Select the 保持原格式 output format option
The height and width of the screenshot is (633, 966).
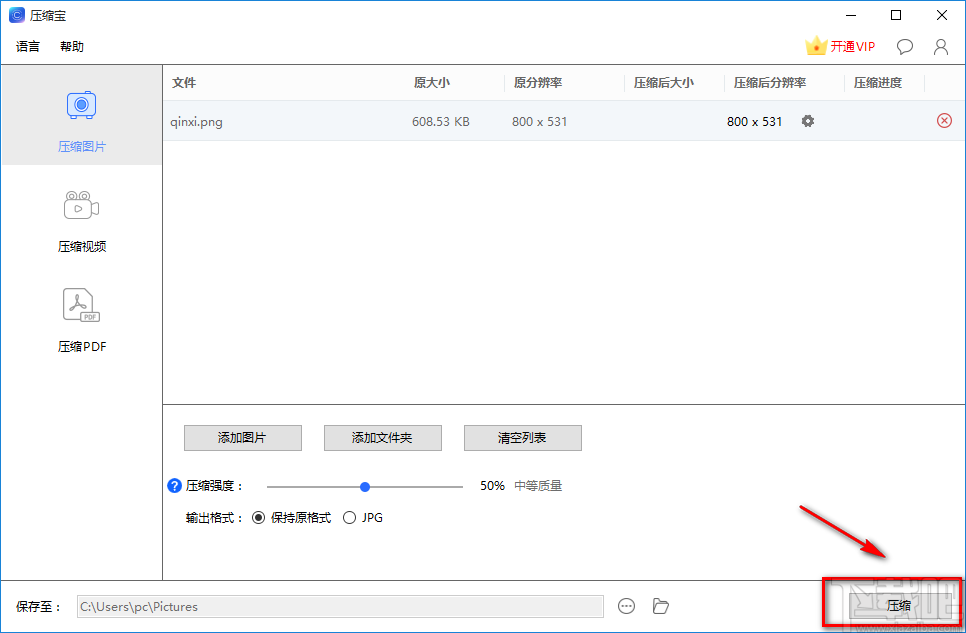click(259, 517)
